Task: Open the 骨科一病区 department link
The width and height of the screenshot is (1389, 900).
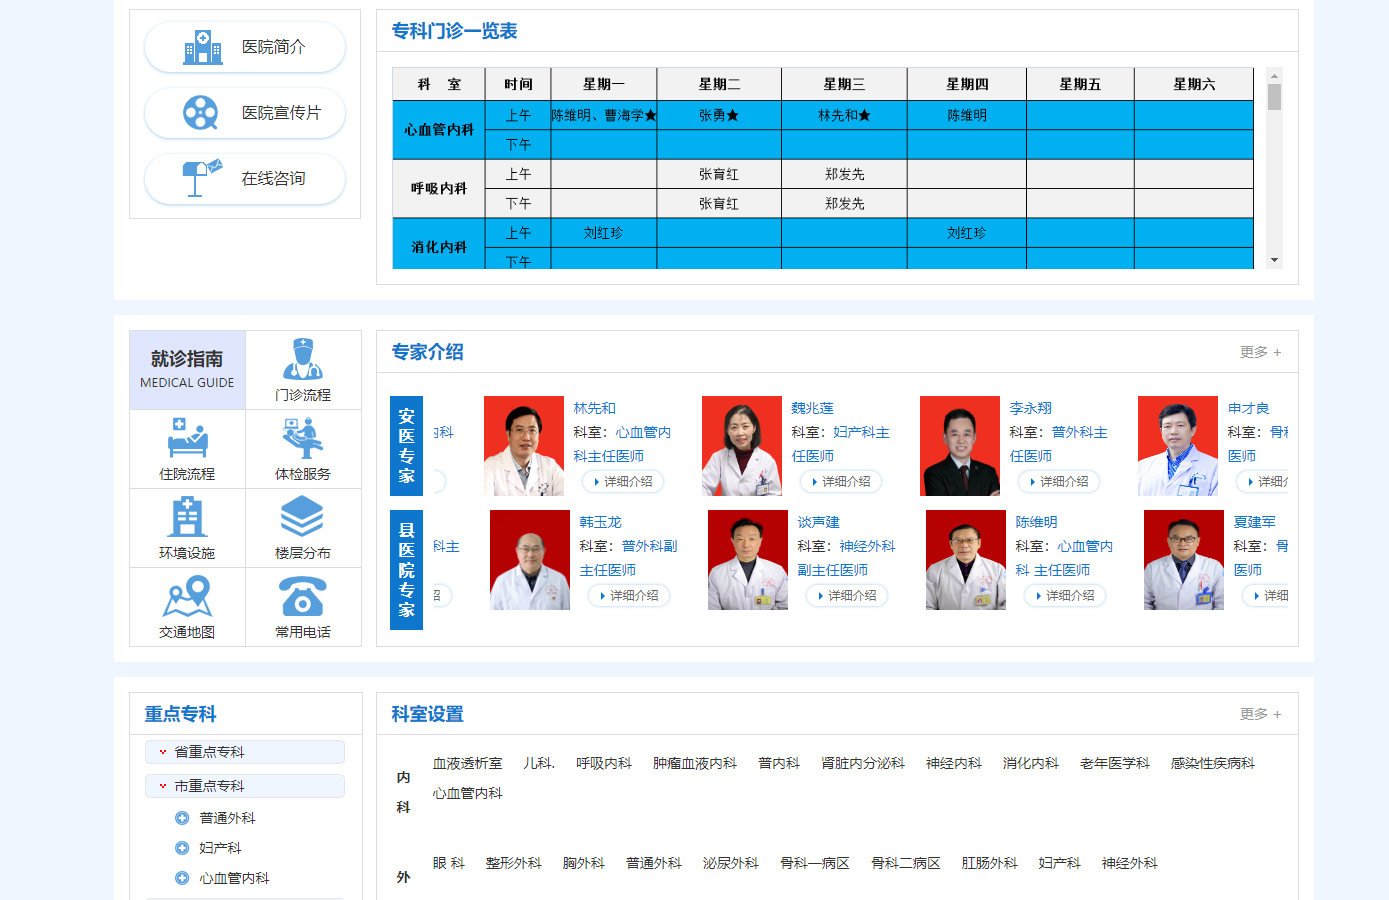Action: point(815,863)
